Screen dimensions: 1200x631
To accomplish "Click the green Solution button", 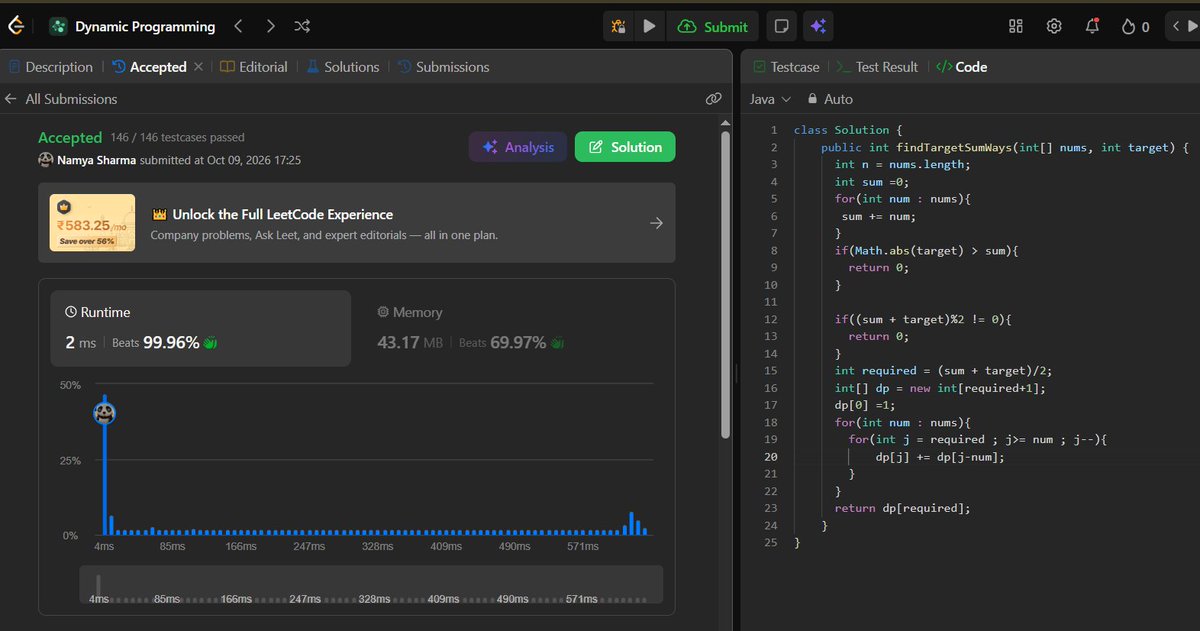I will 625,147.
